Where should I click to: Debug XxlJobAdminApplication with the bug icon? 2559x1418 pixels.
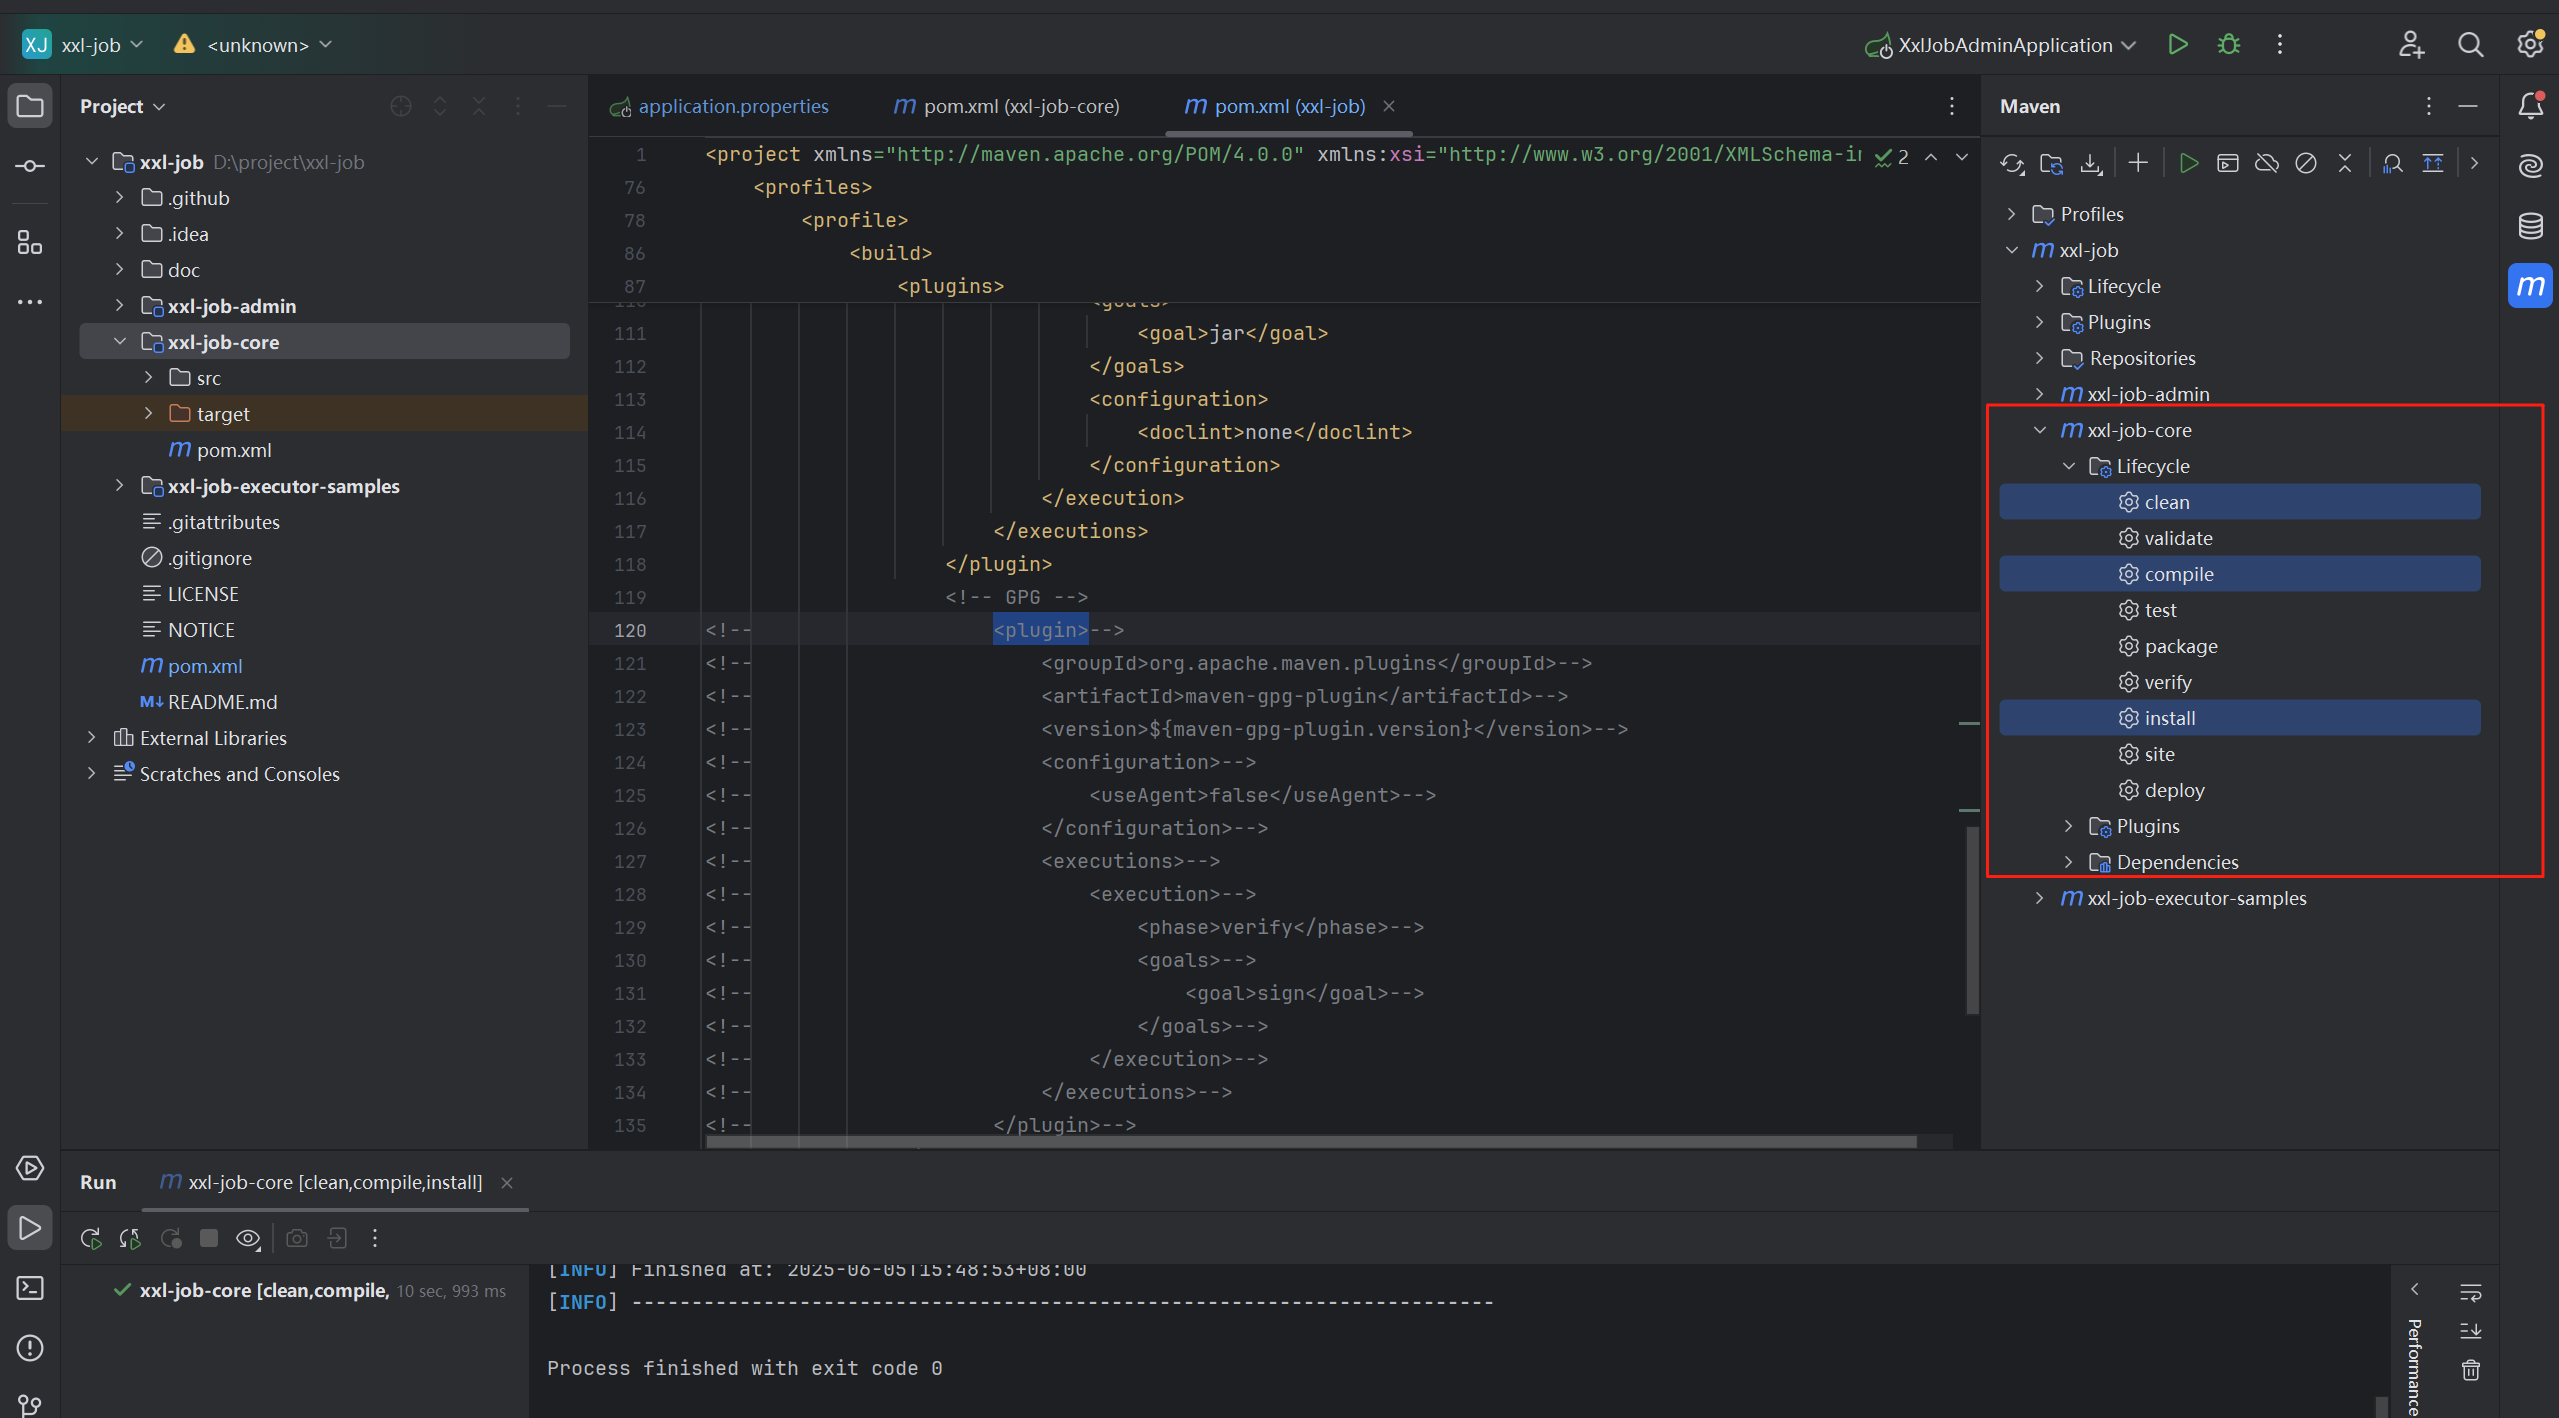pos(2229,45)
